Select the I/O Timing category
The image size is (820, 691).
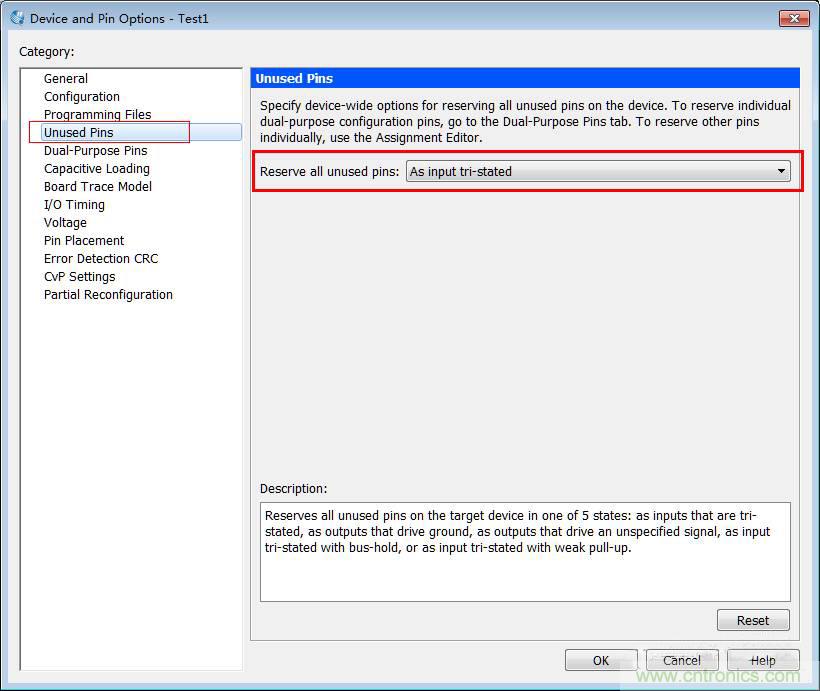(x=74, y=205)
